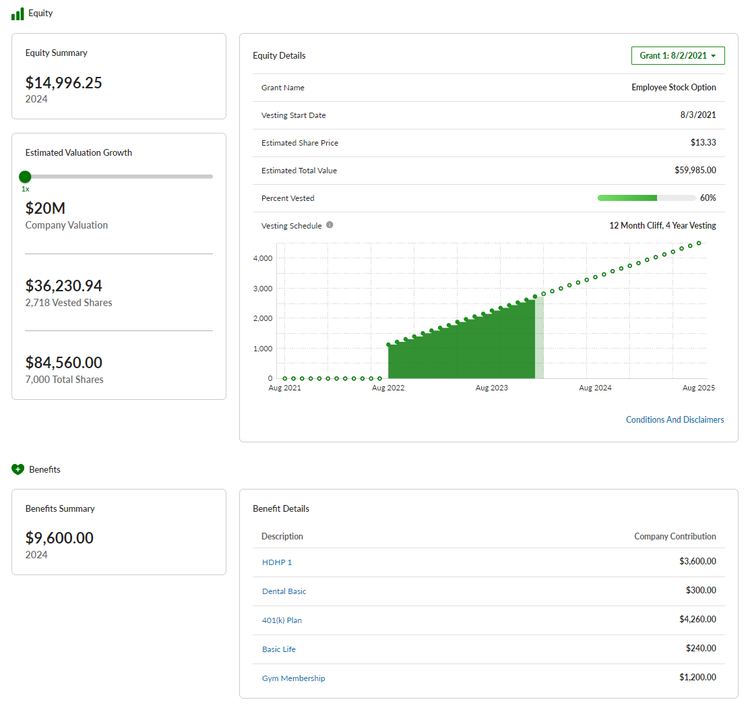Click the Vesting Schedule info icon
Image resolution: width=750 pixels, height=708 pixels.
click(x=330, y=225)
